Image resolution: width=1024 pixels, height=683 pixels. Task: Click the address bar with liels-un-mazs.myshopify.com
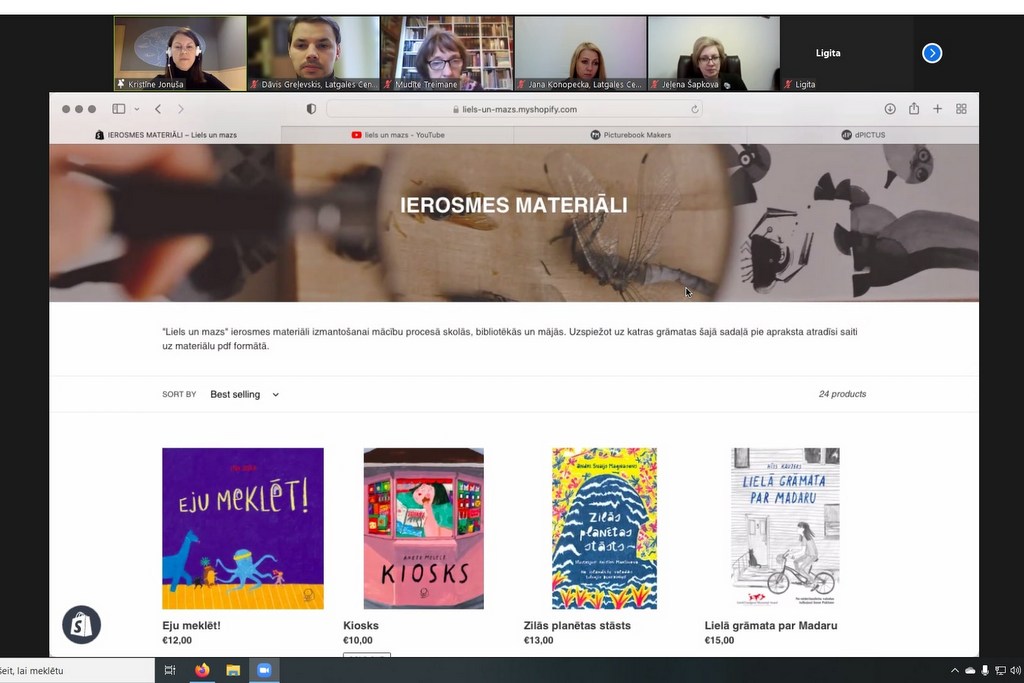[515, 109]
